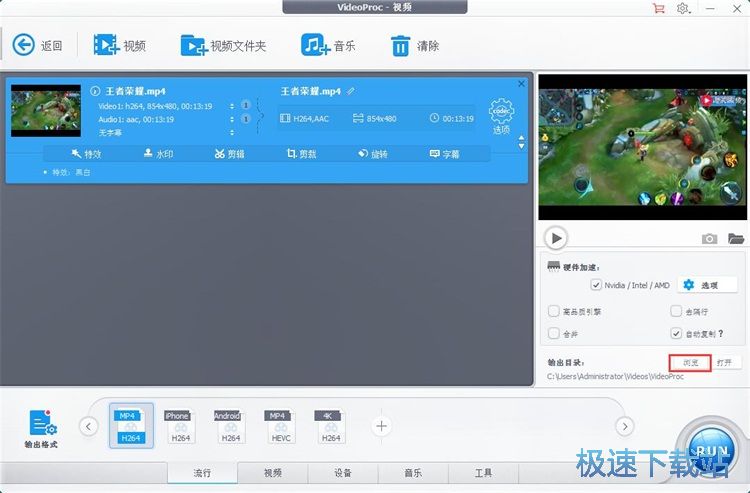750x493 pixels.
Task: Click 打开 to open output folder
Action: (x=725, y=362)
